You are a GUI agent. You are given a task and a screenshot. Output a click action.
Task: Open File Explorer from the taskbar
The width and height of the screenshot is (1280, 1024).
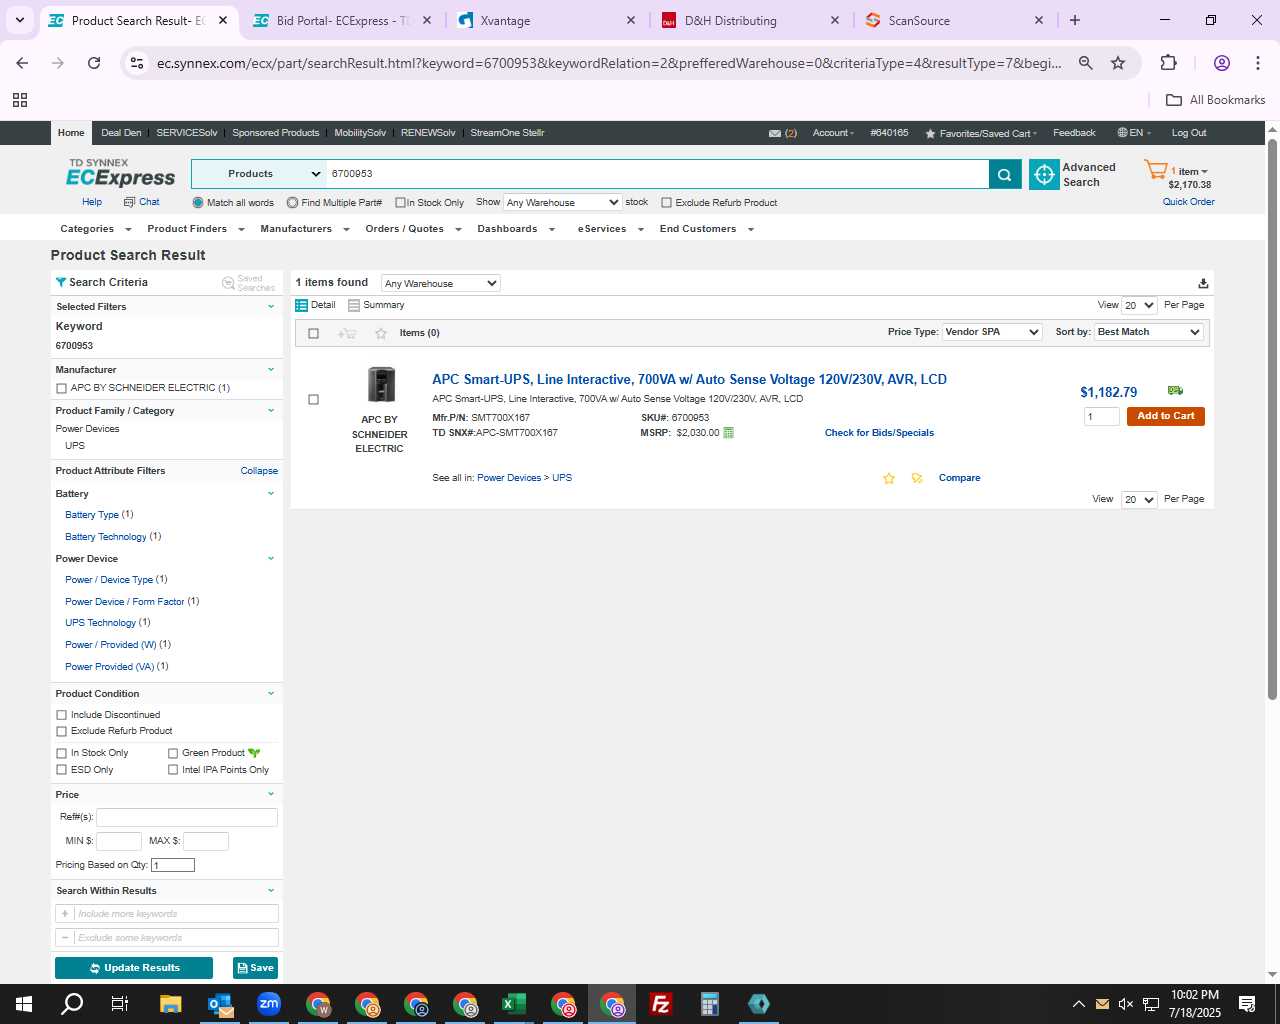170,1004
